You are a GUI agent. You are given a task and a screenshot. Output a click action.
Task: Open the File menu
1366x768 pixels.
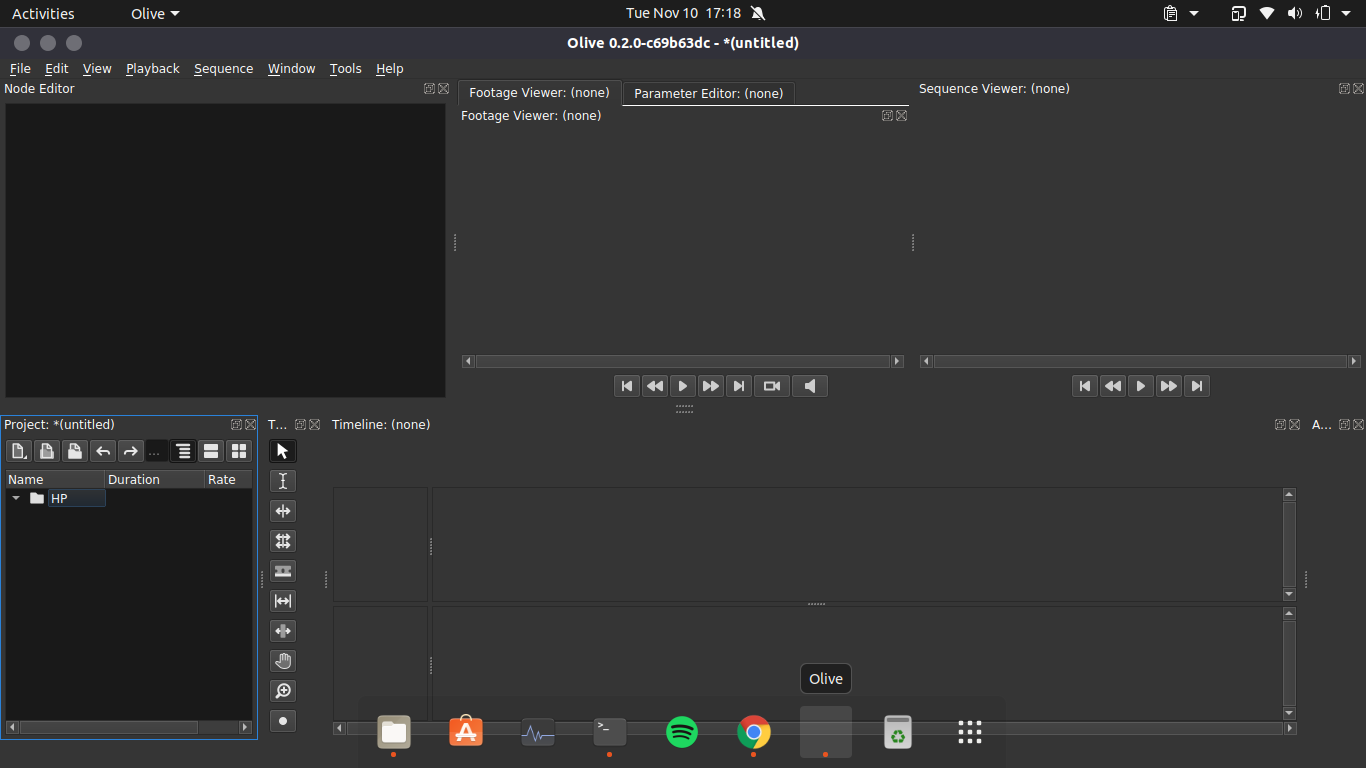20,69
